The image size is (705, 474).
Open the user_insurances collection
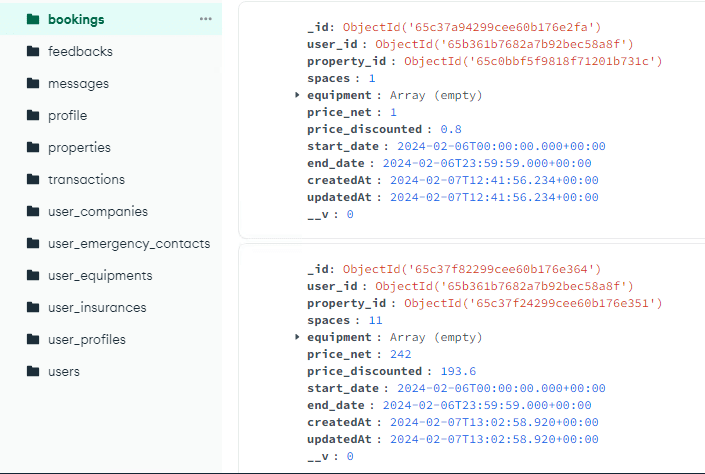(x=97, y=307)
